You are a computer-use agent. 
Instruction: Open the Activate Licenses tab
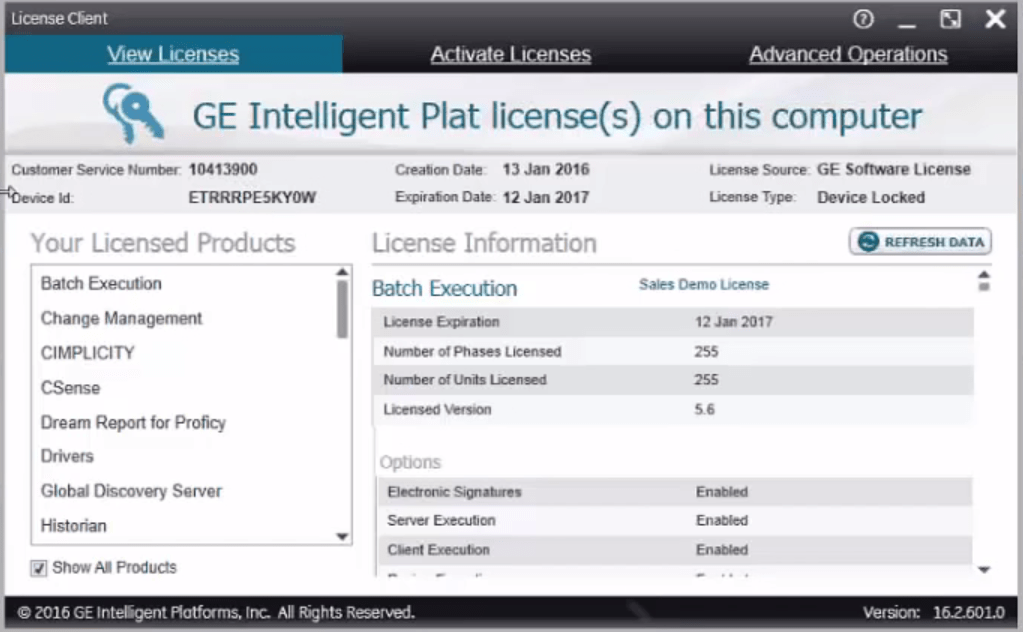510,54
